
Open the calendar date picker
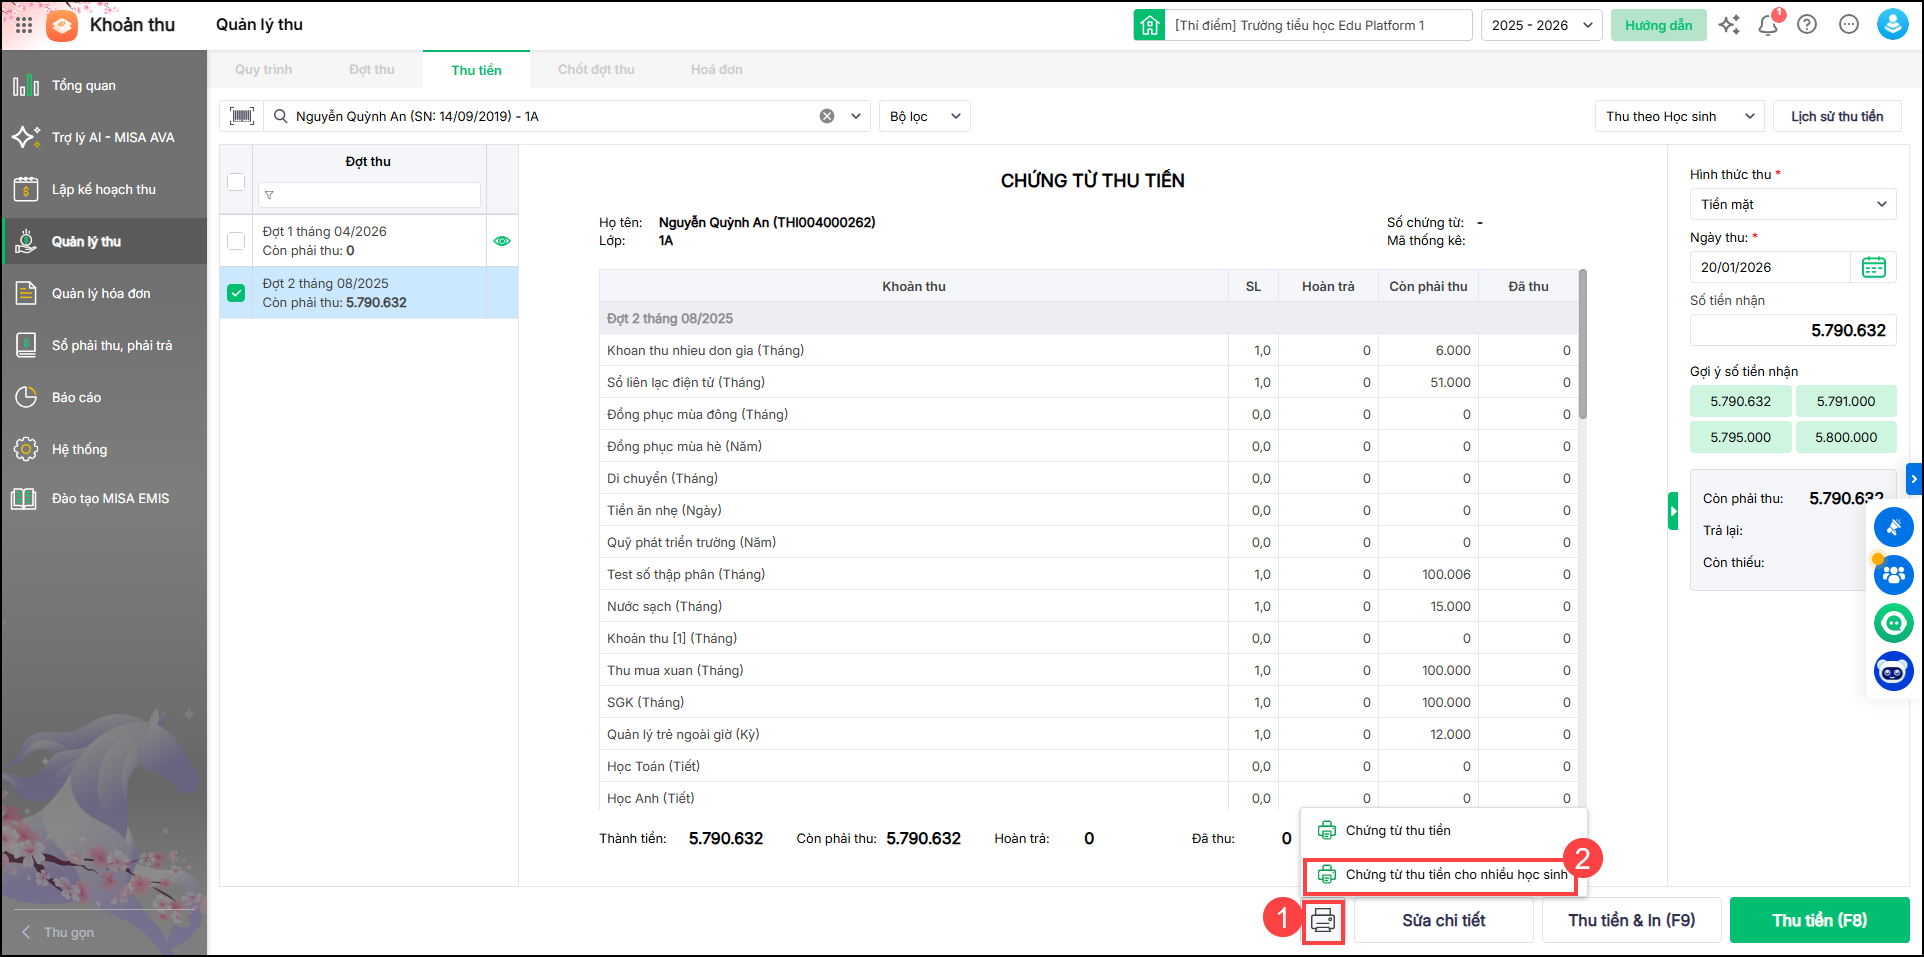pyautogui.click(x=1873, y=267)
